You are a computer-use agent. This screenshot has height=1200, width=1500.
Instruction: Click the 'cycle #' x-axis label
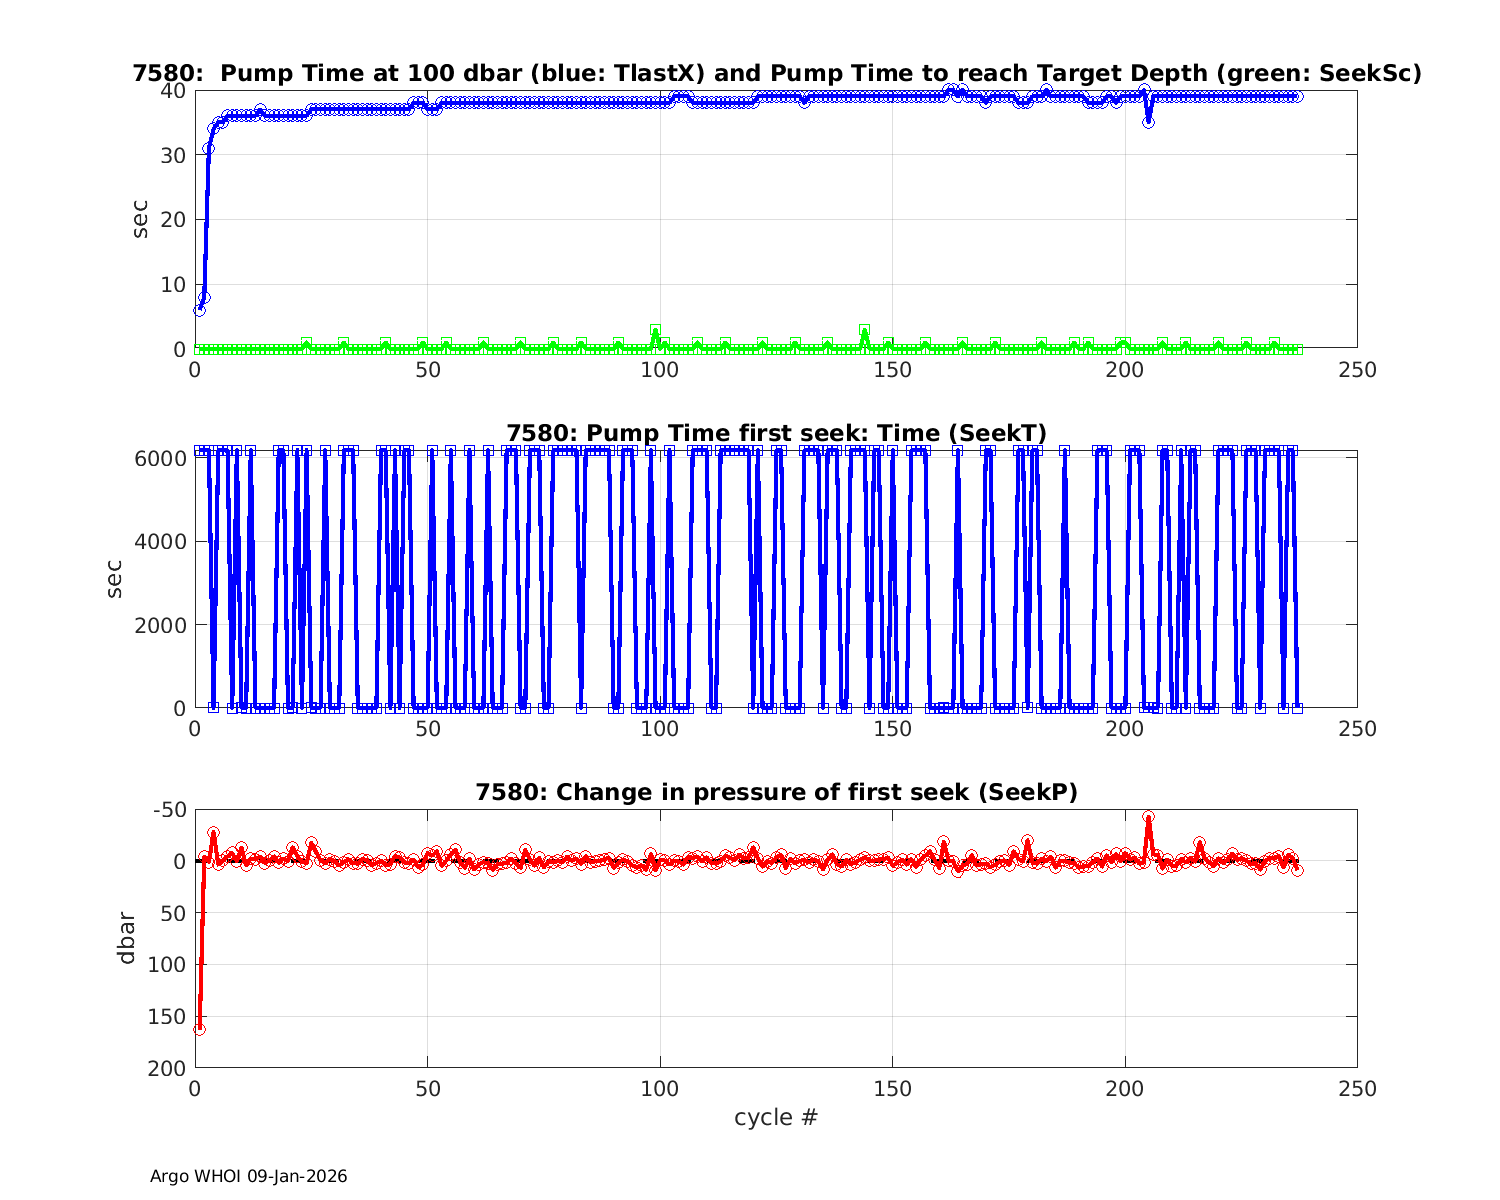tap(776, 1117)
